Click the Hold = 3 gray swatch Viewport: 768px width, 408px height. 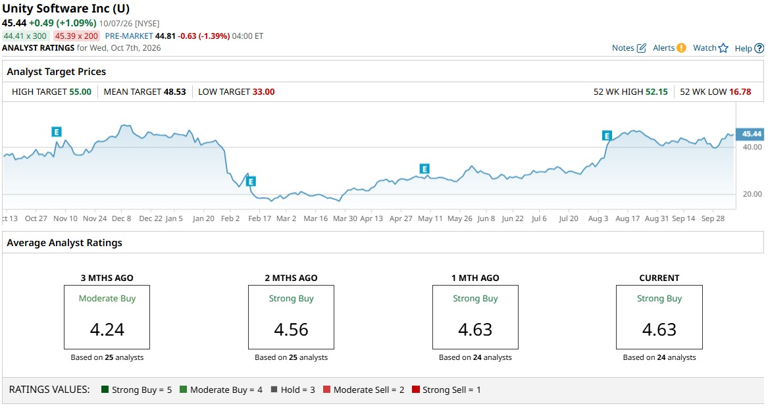(x=274, y=390)
